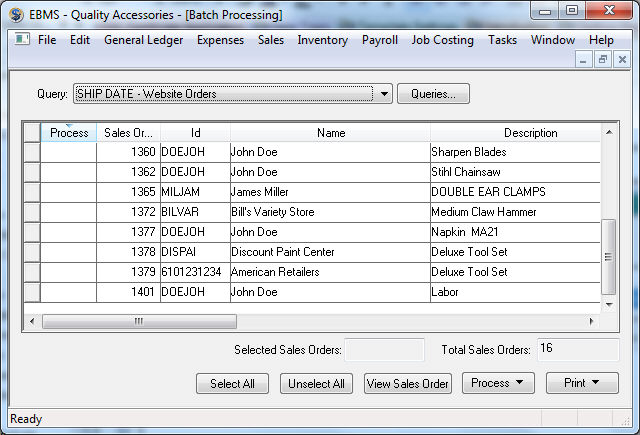Toggle Process cell for sales order 1372
Image resolution: width=640 pixels, height=435 pixels.
pos(68,212)
